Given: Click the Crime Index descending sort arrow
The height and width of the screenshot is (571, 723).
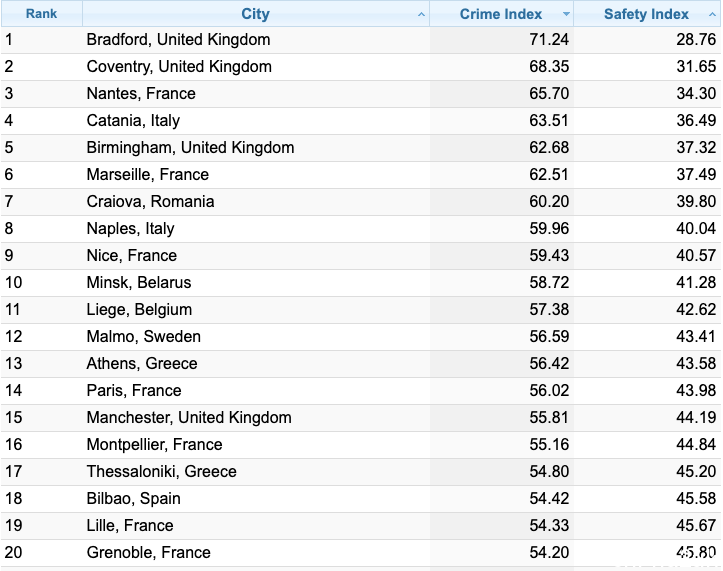Looking at the screenshot, I should coord(566,14).
